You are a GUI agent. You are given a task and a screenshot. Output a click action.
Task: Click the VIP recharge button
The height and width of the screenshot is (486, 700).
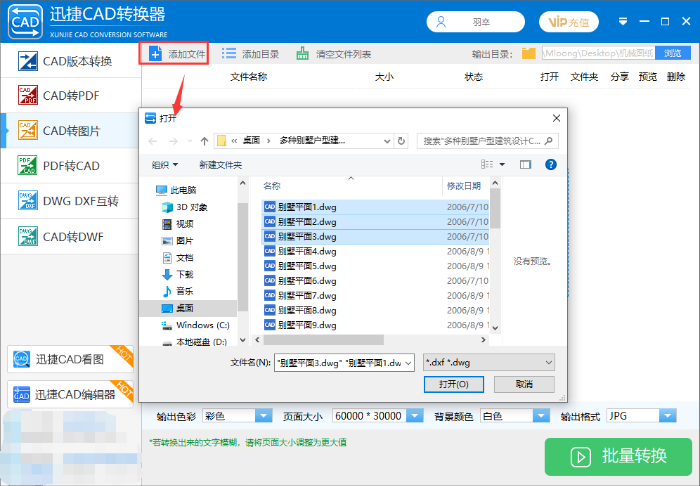coord(568,22)
